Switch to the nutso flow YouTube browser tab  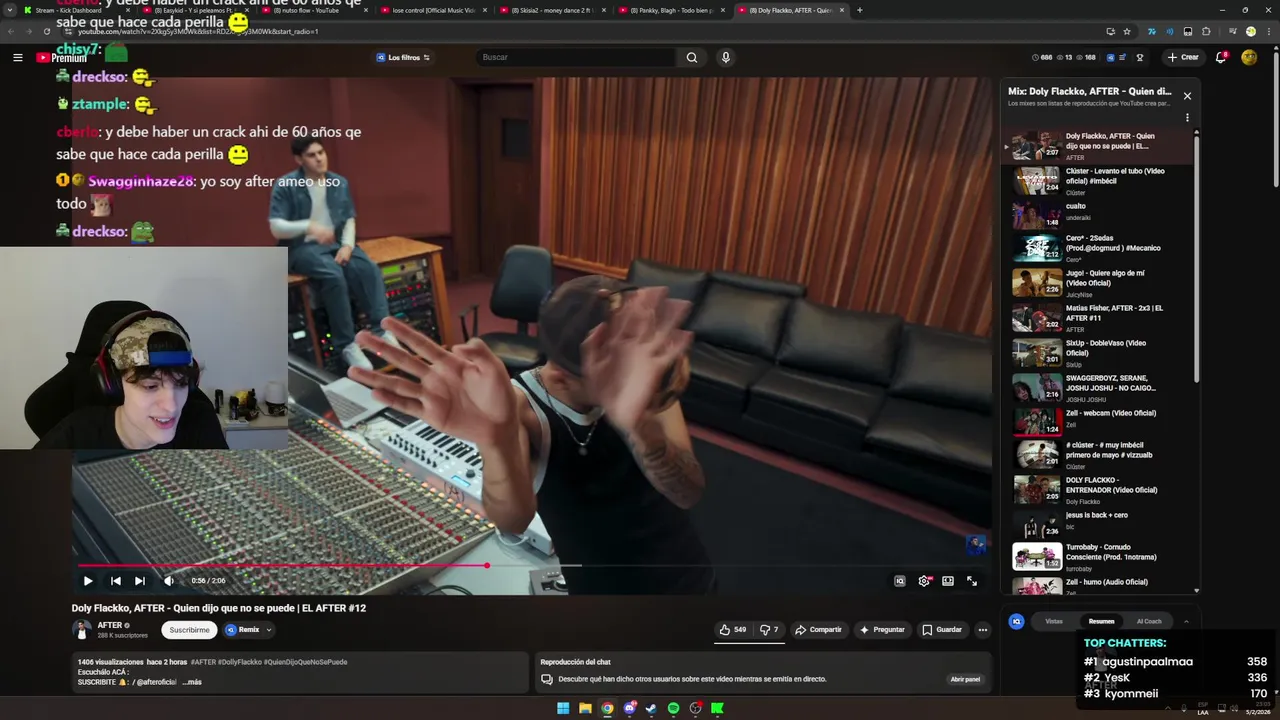click(x=314, y=10)
